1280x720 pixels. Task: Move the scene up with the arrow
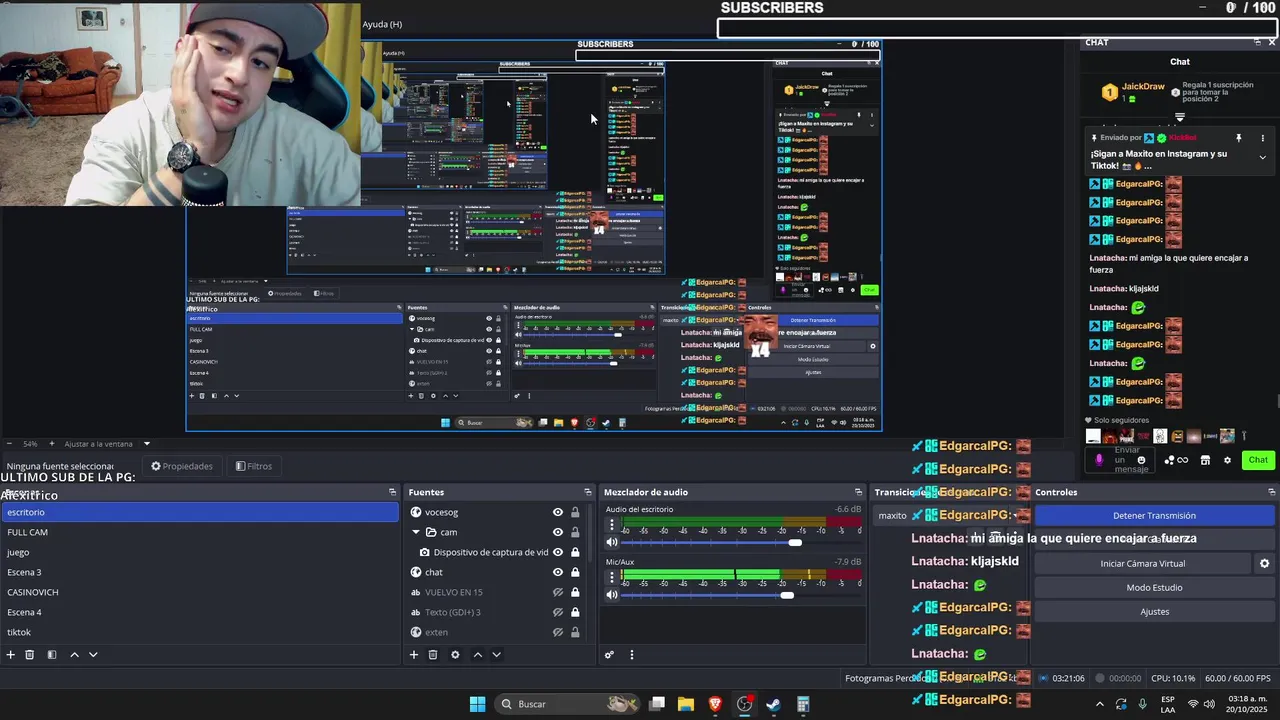(74, 655)
